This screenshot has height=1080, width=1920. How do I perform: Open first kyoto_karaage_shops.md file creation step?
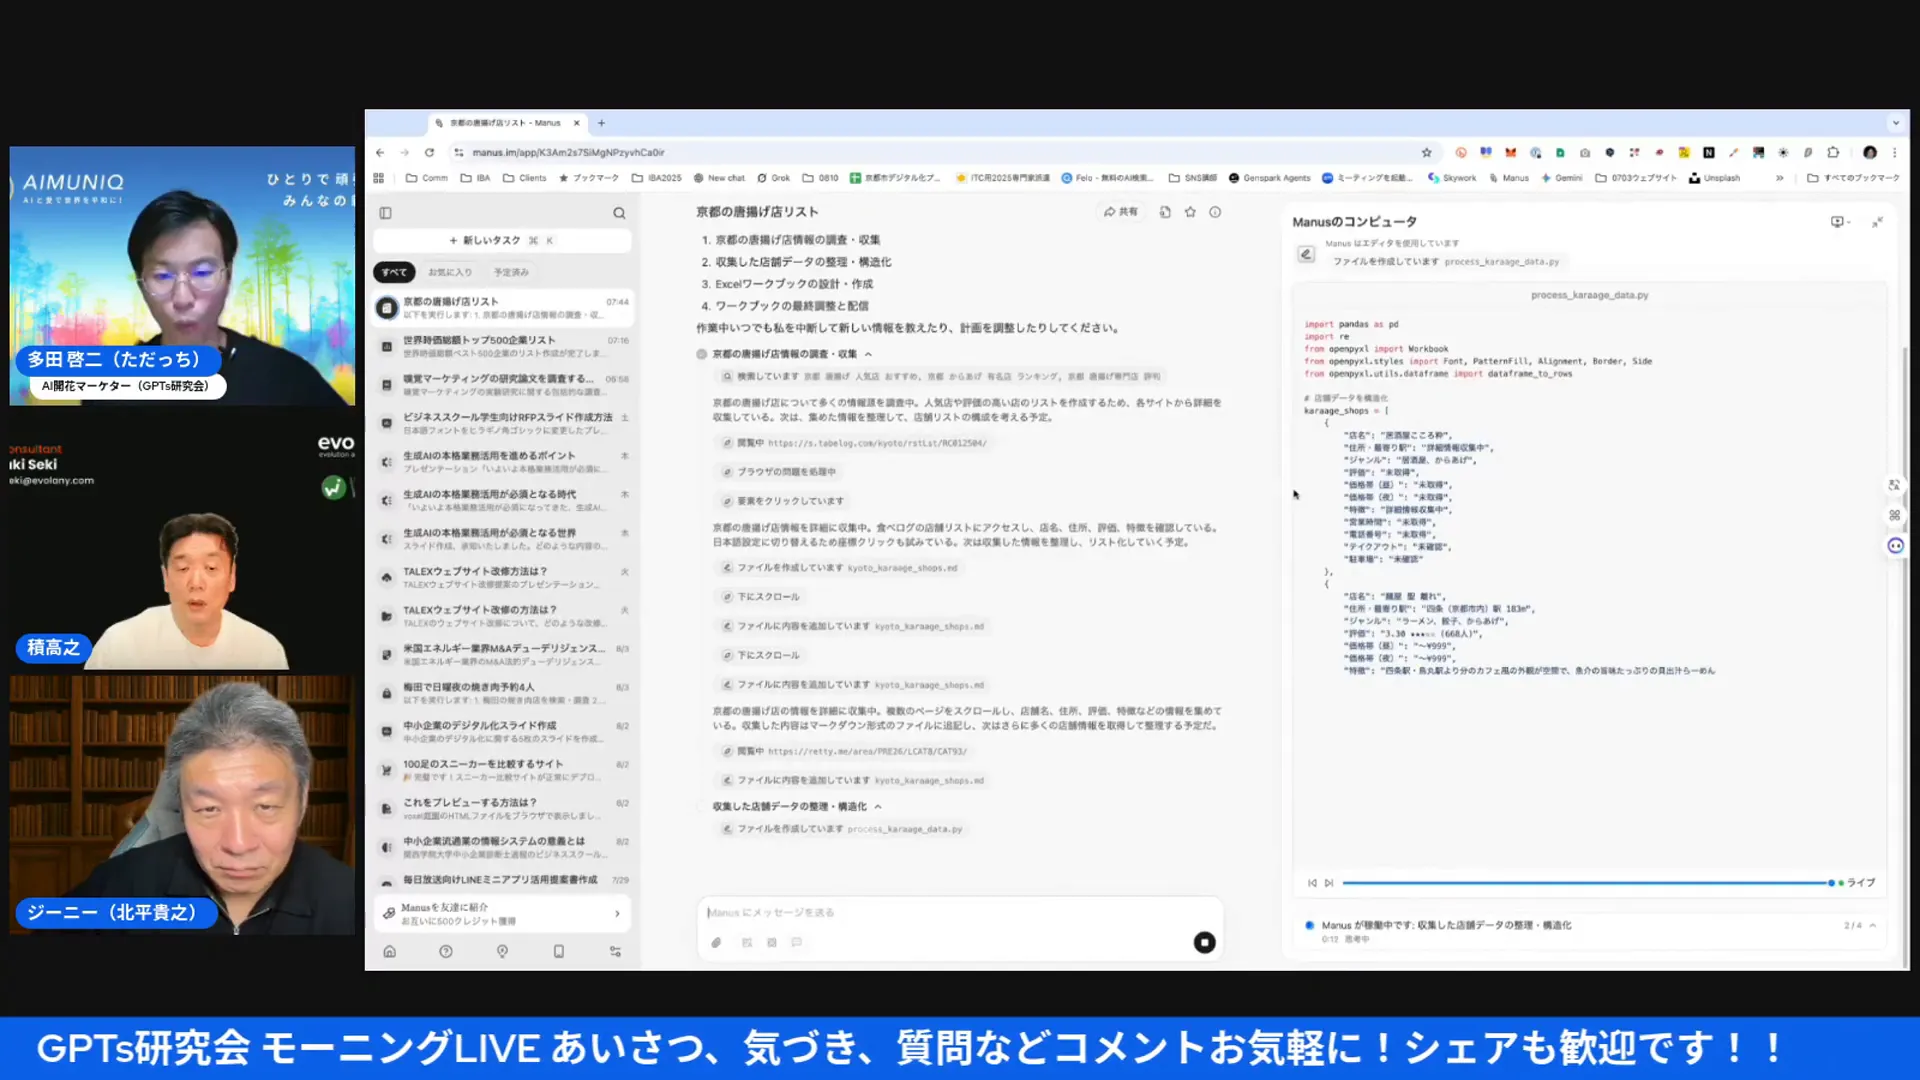click(839, 567)
